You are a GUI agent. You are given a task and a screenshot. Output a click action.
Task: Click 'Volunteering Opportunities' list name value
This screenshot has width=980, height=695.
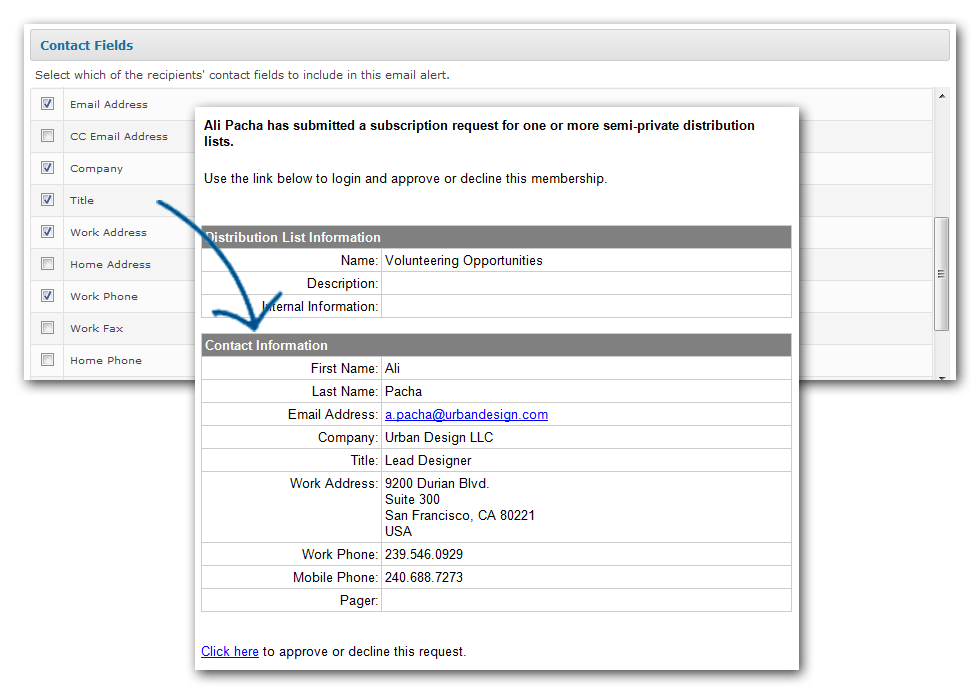click(464, 261)
